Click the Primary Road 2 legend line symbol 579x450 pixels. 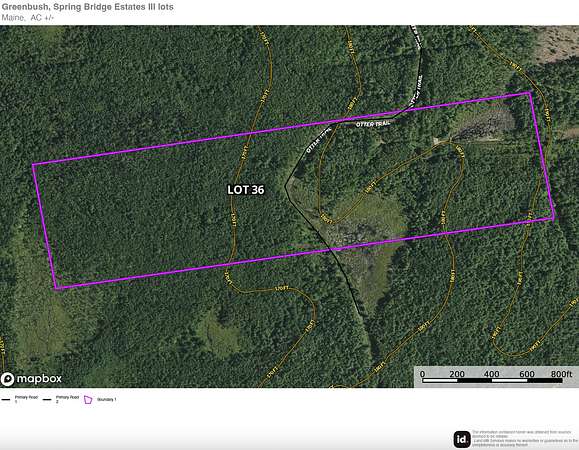click(47, 400)
